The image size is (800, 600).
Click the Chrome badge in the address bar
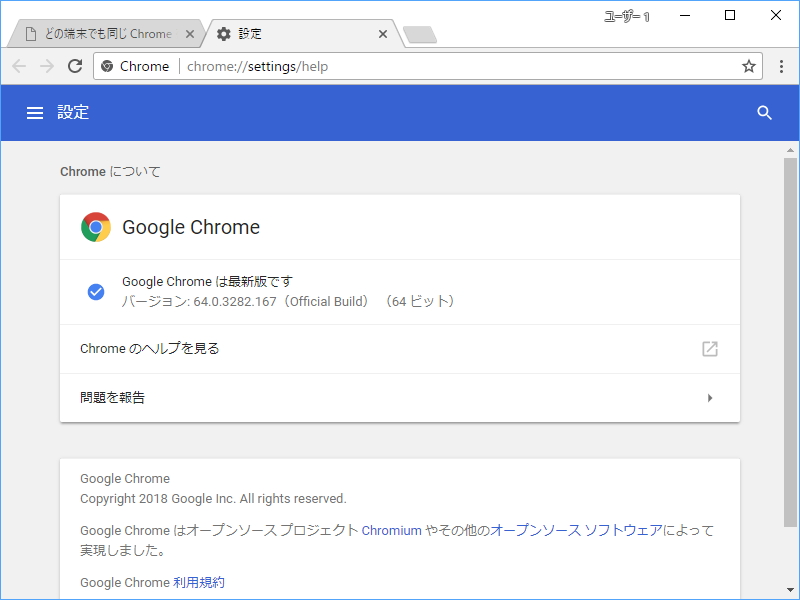(135, 66)
